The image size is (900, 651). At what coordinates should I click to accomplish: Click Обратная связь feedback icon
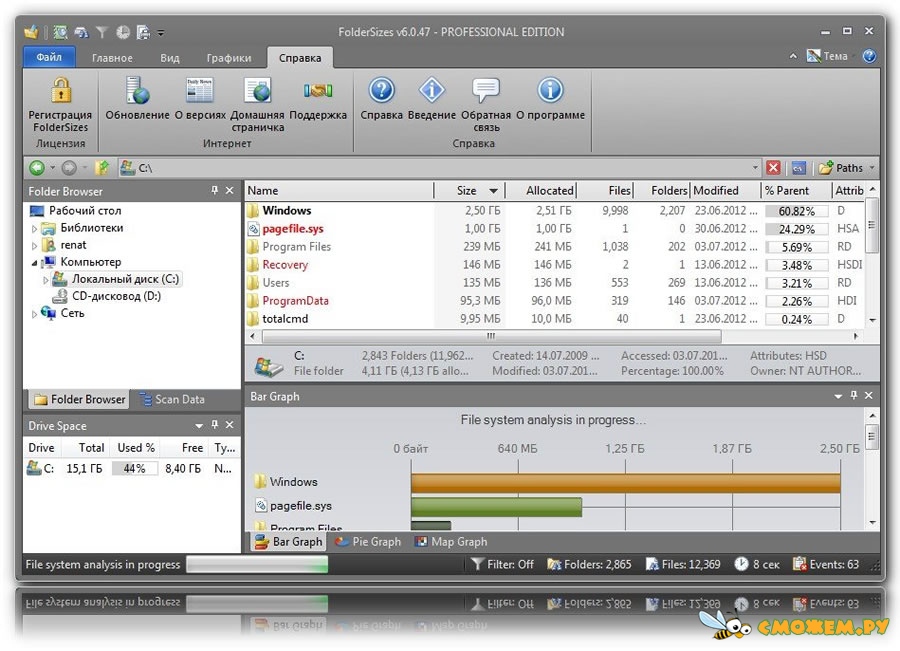[x=486, y=90]
